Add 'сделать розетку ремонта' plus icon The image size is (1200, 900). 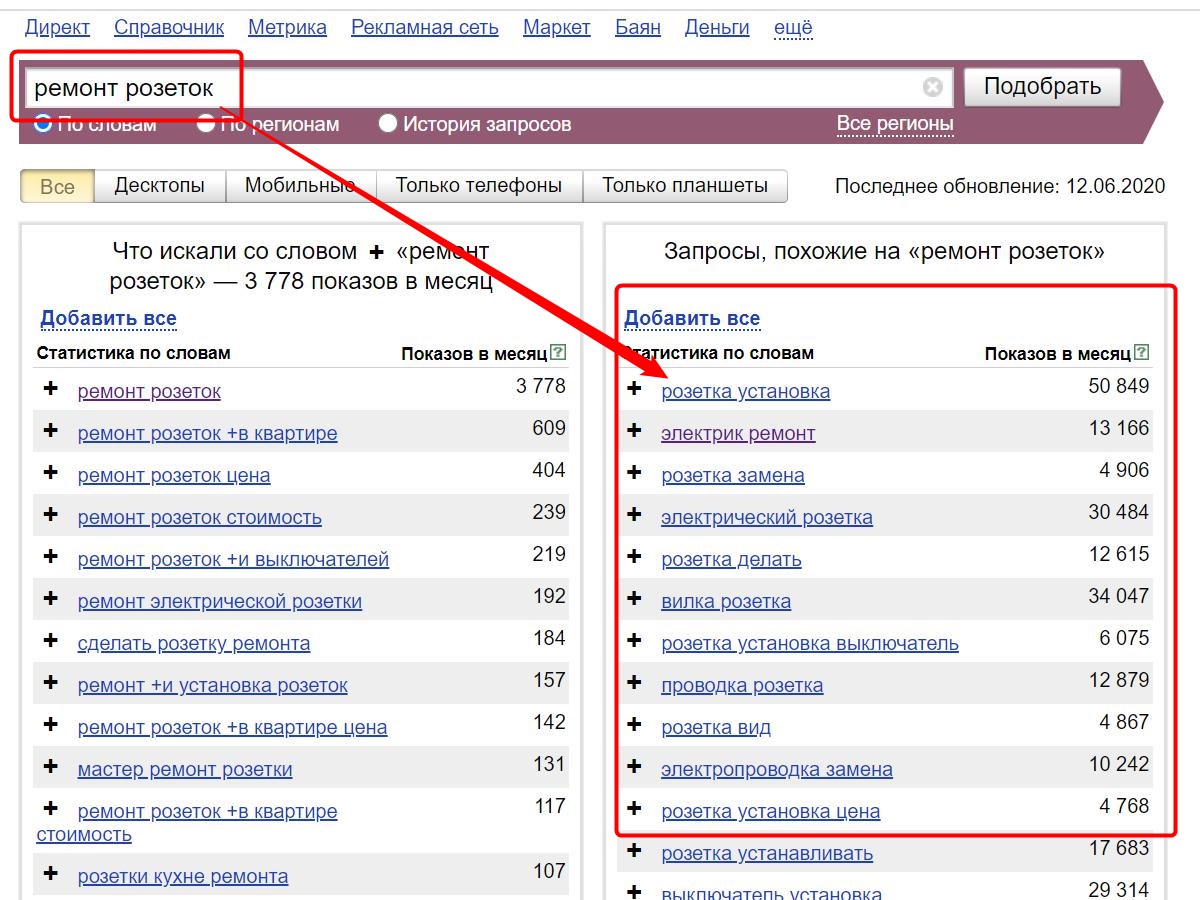51,641
